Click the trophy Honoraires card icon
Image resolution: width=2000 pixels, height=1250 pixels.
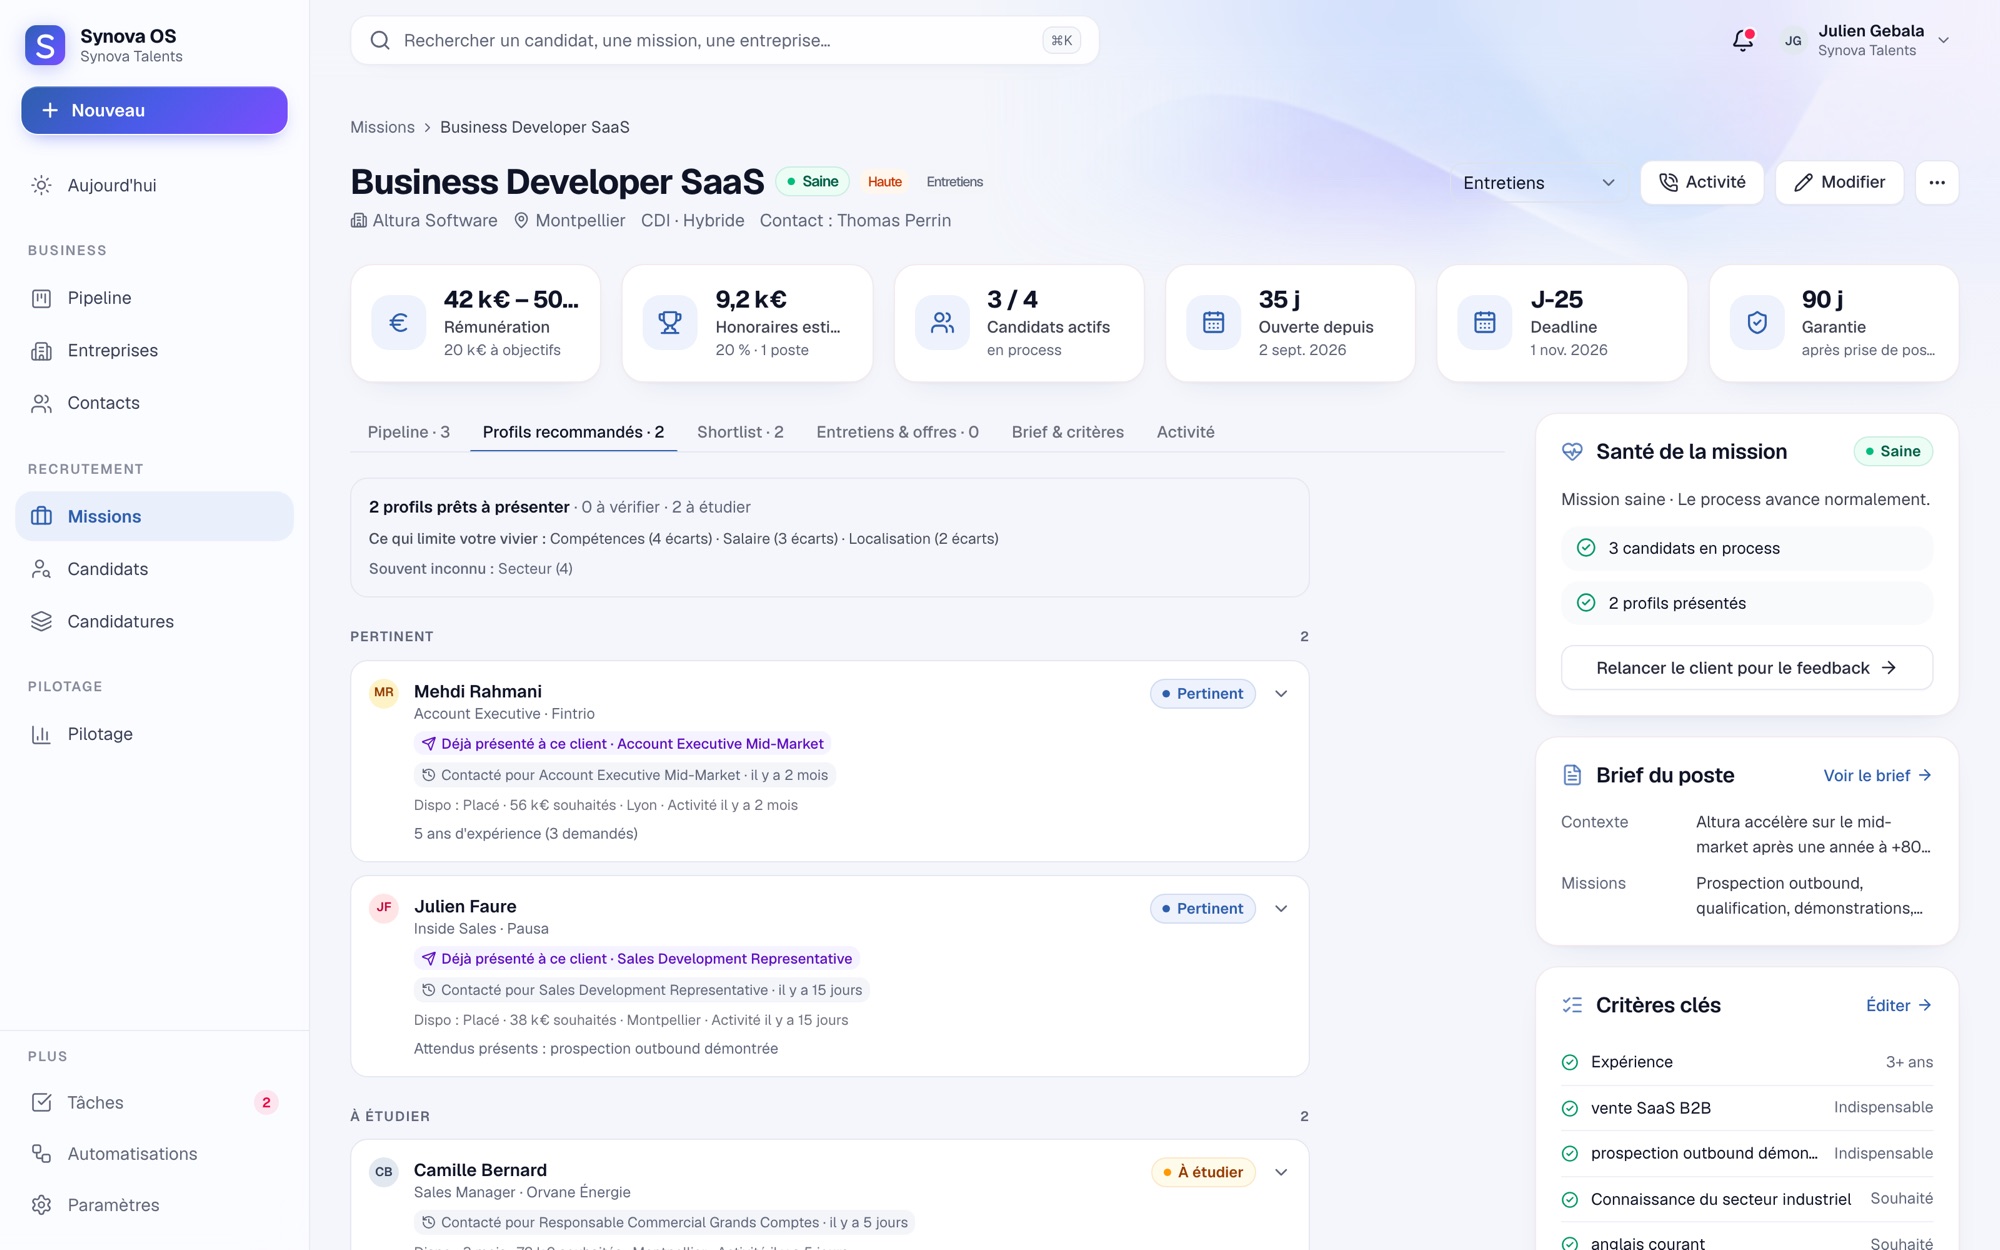(670, 323)
